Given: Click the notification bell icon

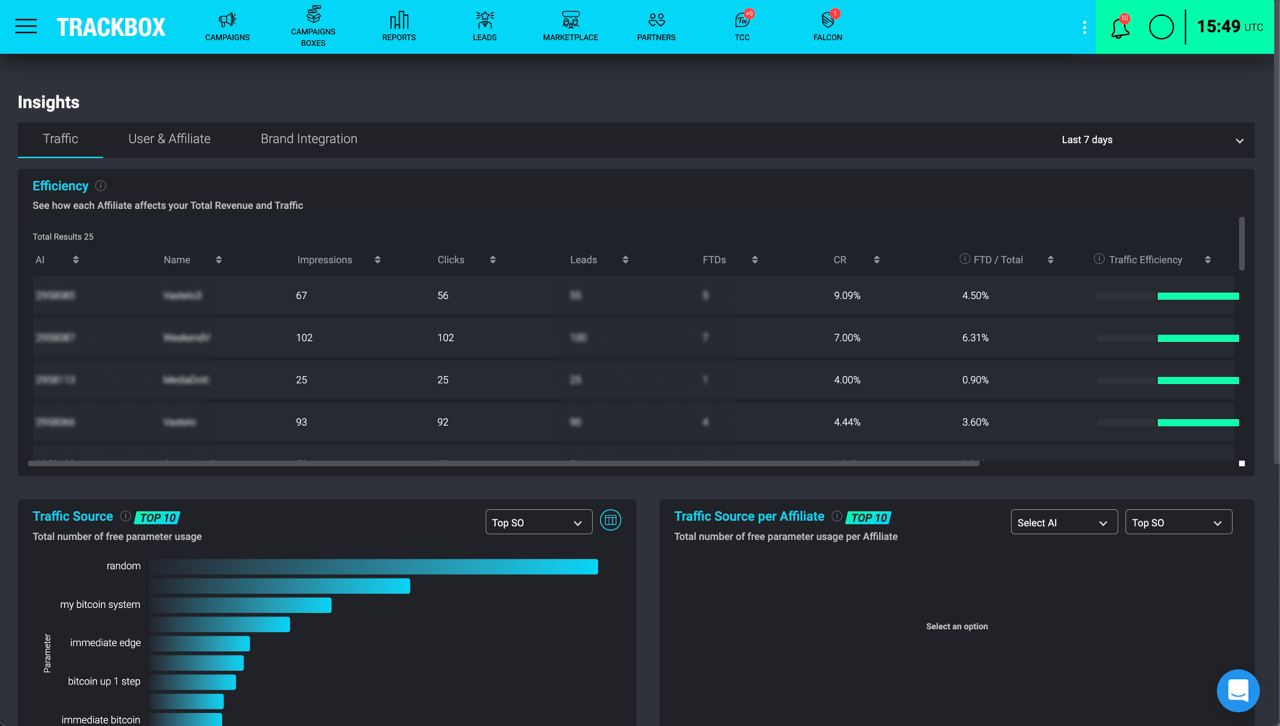Looking at the screenshot, I should (x=1120, y=28).
